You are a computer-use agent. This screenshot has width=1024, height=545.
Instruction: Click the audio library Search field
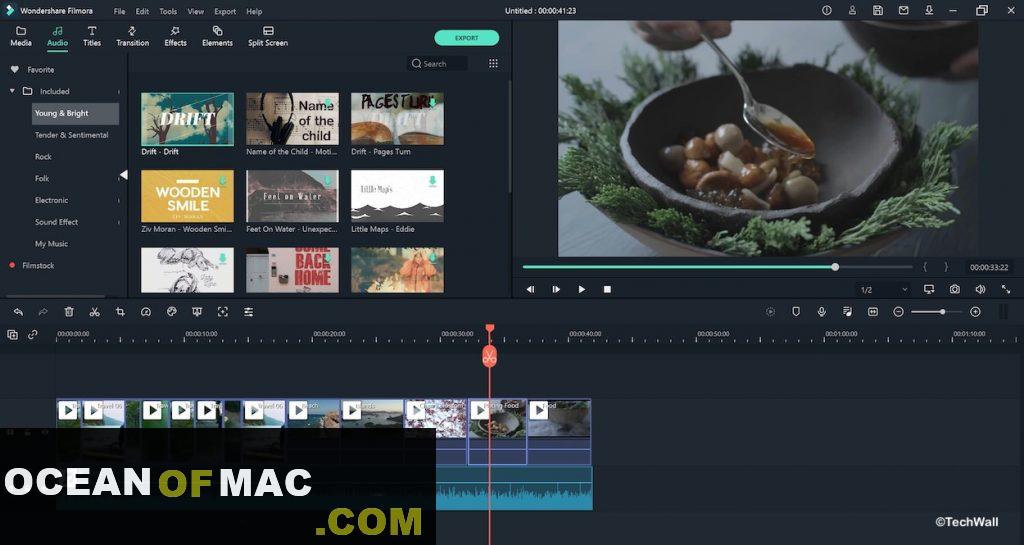437,63
